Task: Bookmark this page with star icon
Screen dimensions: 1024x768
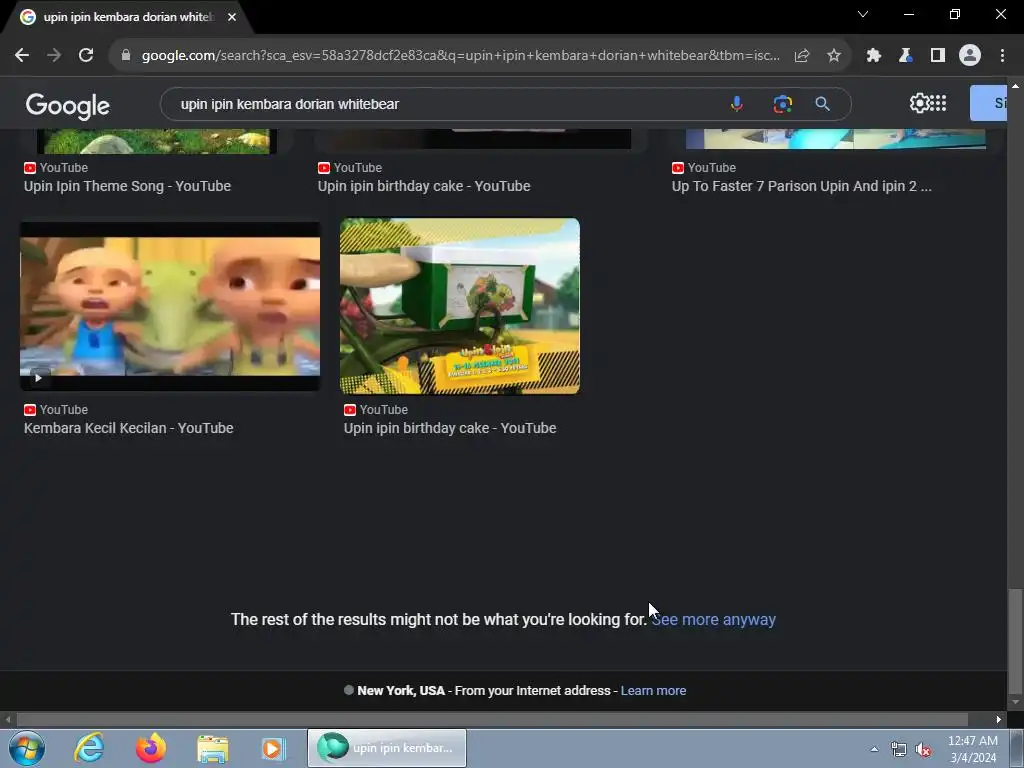Action: point(833,56)
